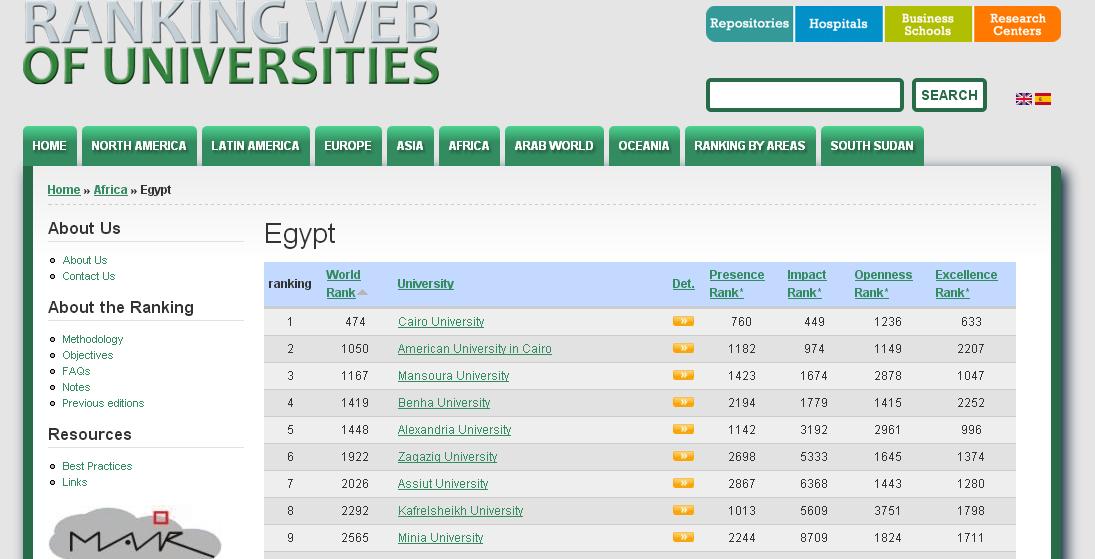Screen dimensions: 1095x559
Task: Open Best Practices sidebar link
Action: [97, 466]
